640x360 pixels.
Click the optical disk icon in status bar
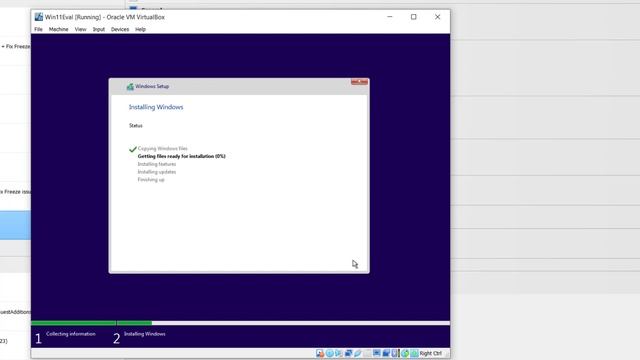click(330, 353)
